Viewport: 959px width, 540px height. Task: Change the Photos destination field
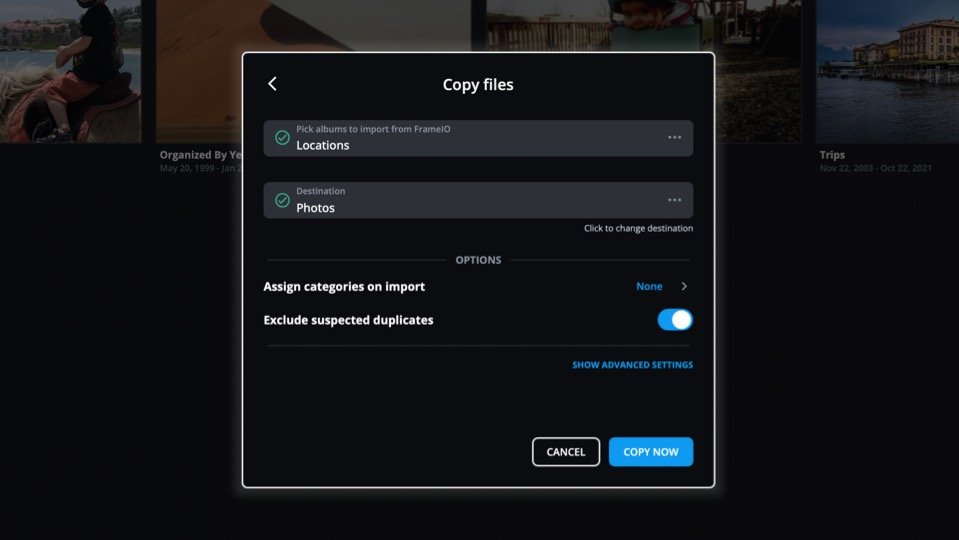478,200
